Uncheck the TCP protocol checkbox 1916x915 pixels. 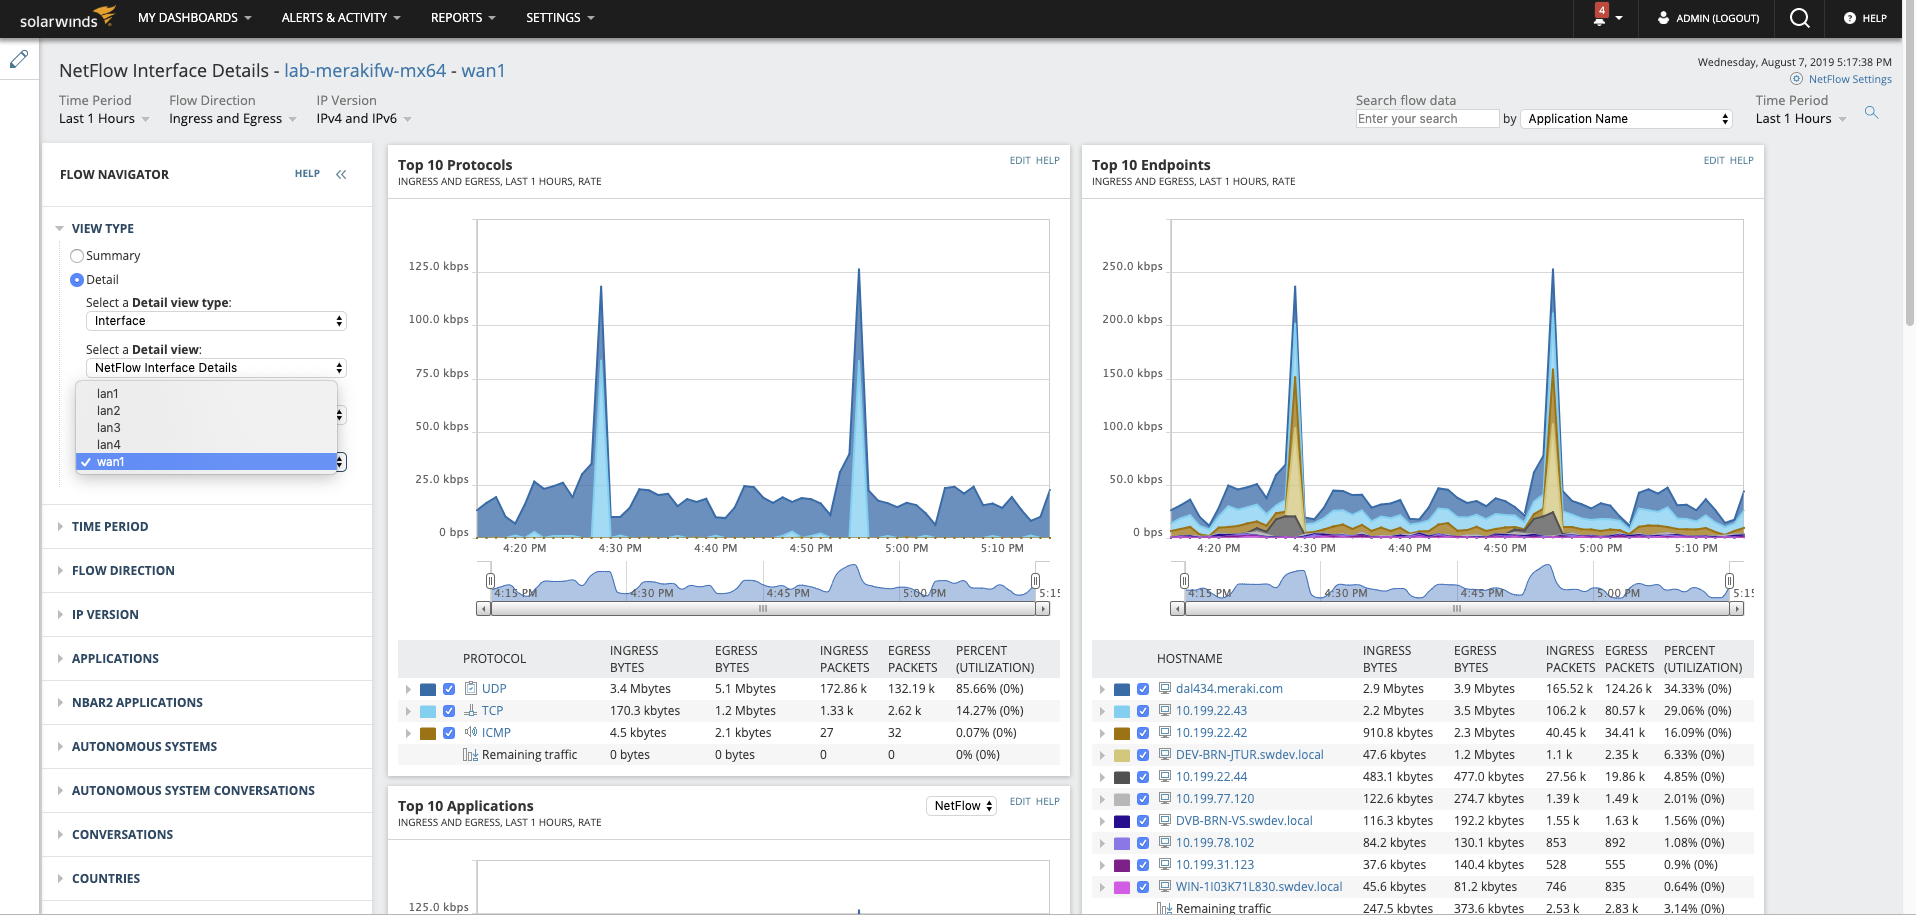coord(449,711)
